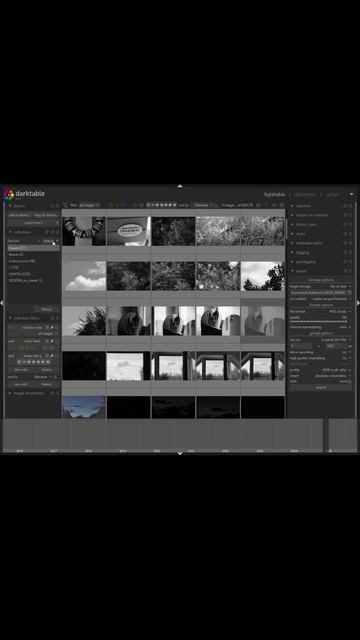Switch to the lighttable view

[x=274, y=194]
